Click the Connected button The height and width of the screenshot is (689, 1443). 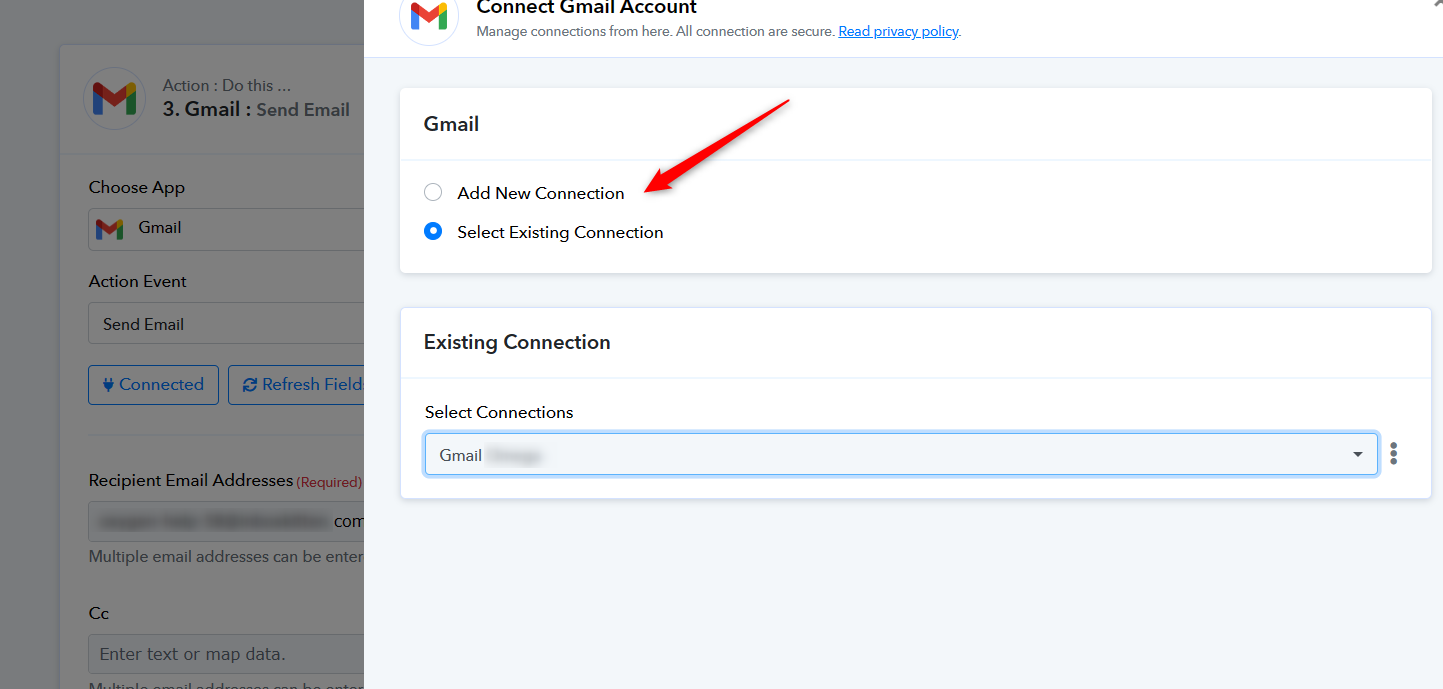(153, 385)
